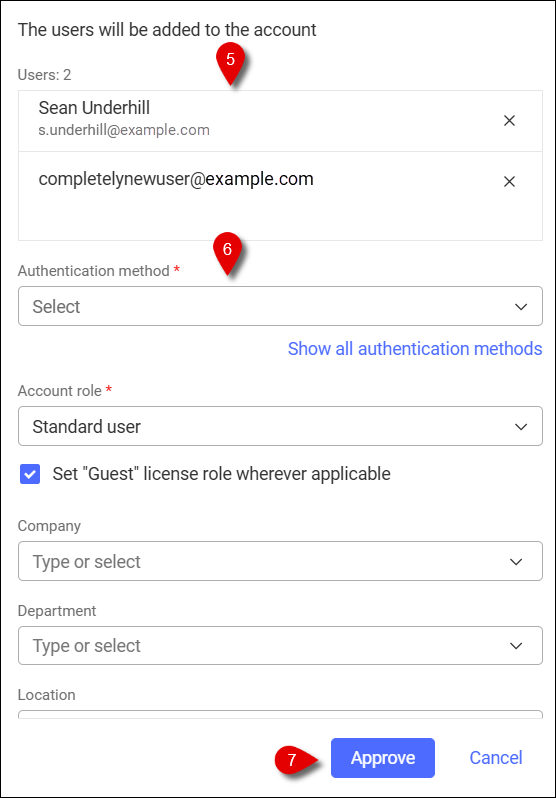556x798 pixels.
Task: Remove Sean Underhill from the users list
Action: click(509, 121)
